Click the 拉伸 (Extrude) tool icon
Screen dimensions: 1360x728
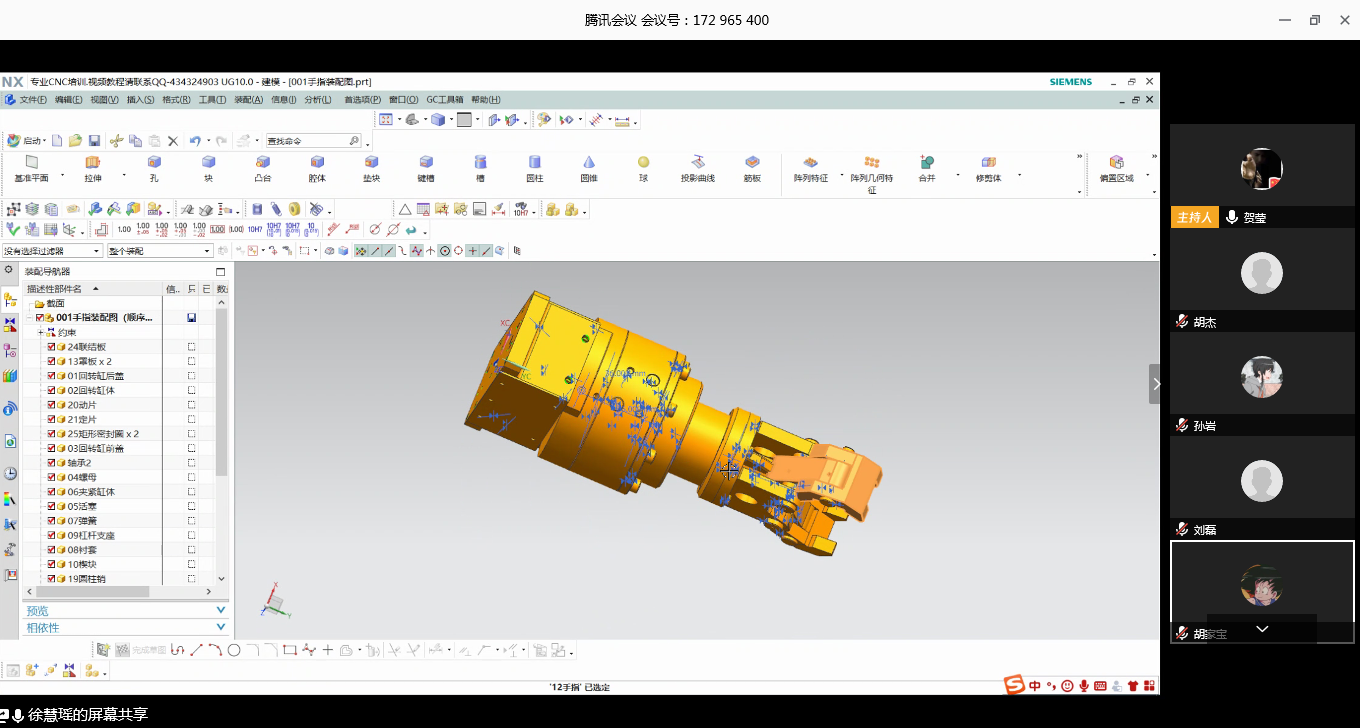(93, 163)
